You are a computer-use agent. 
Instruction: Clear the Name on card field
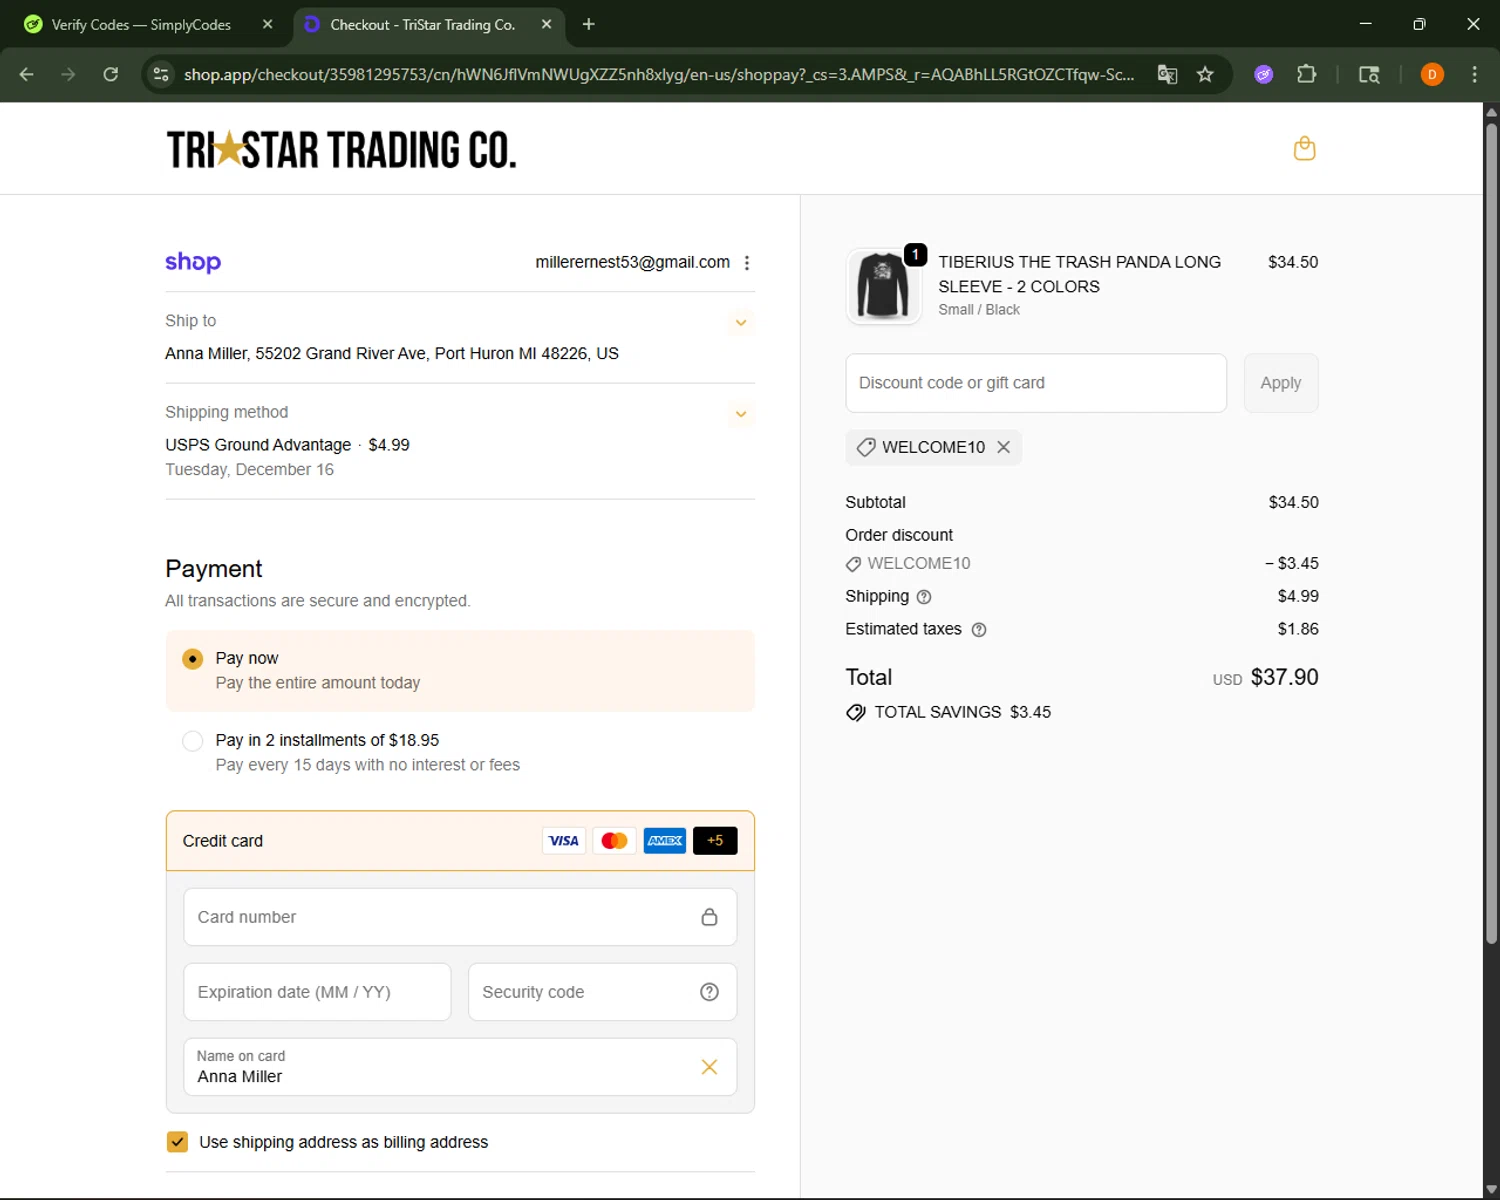pyautogui.click(x=709, y=1067)
